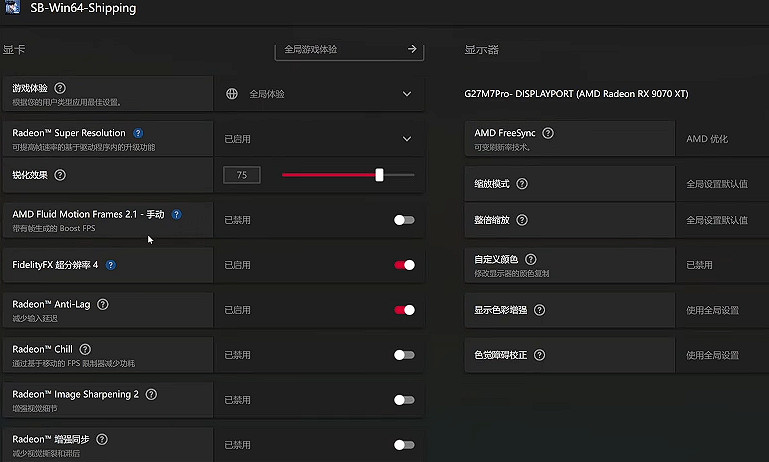Click blue info icon beside Radeon Super Resolution
Screen dimensions: 769x462
(x=138, y=133)
